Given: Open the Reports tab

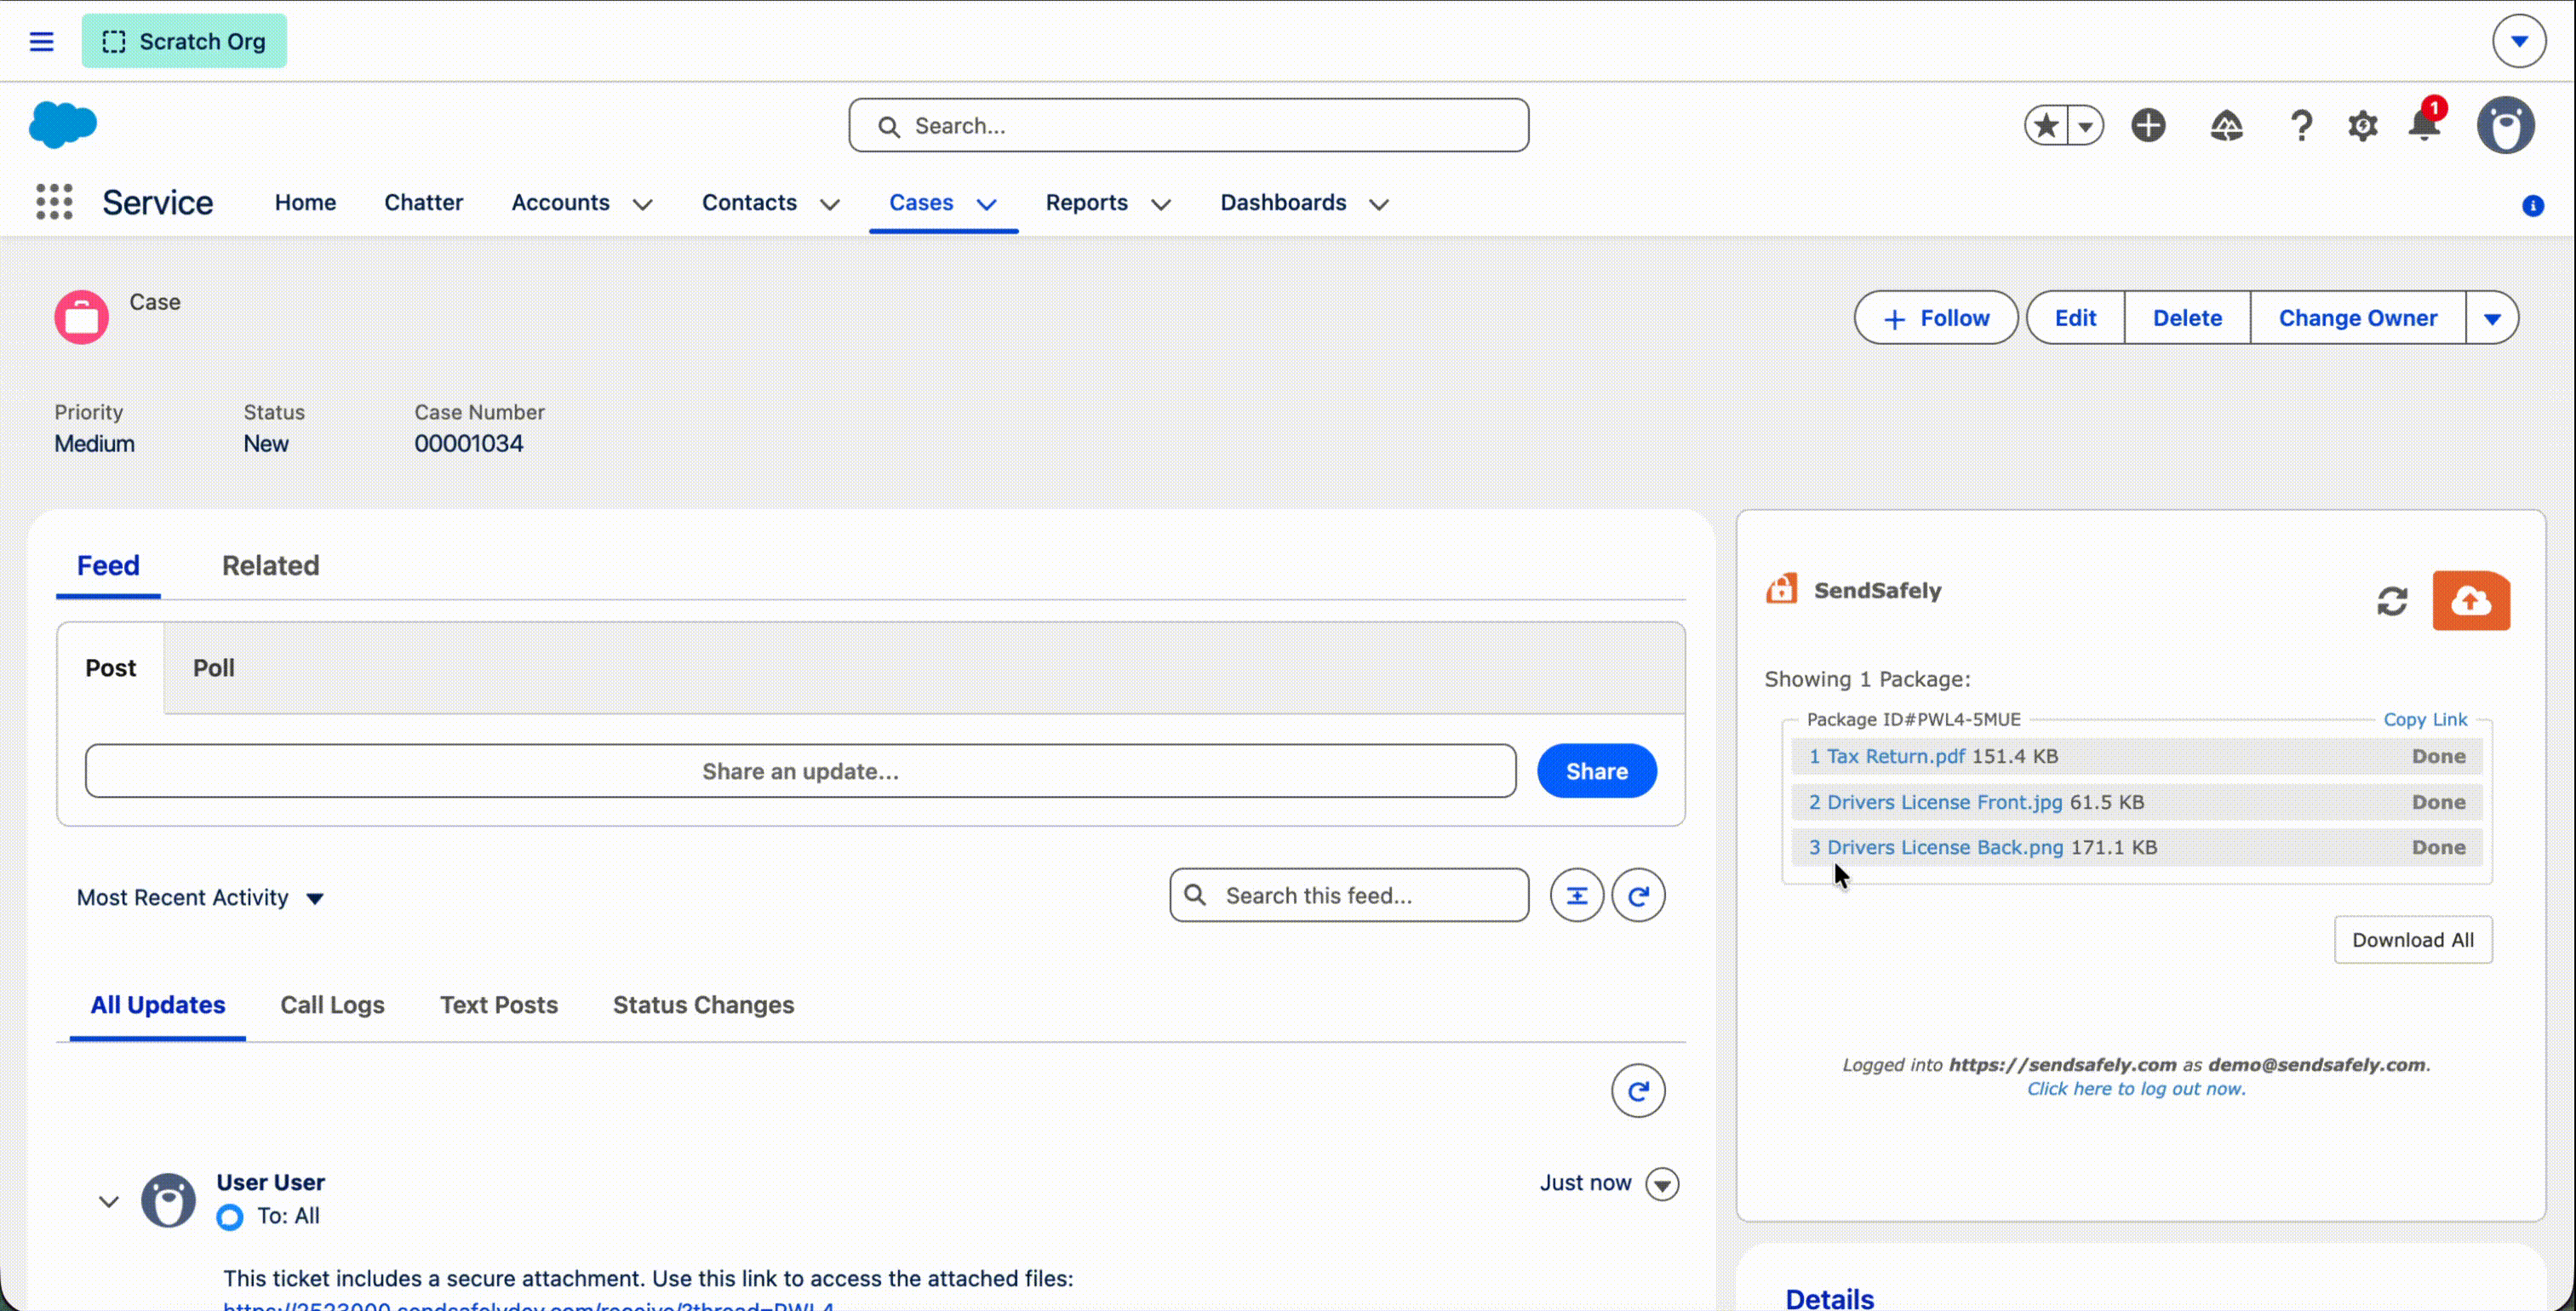Looking at the screenshot, I should click(1086, 202).
